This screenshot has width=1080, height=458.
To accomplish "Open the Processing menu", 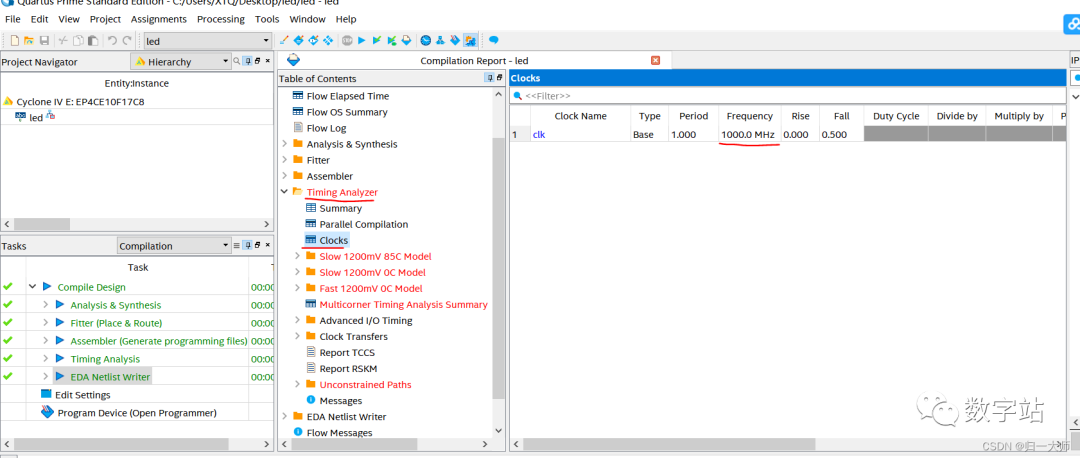I will [220, 19].
